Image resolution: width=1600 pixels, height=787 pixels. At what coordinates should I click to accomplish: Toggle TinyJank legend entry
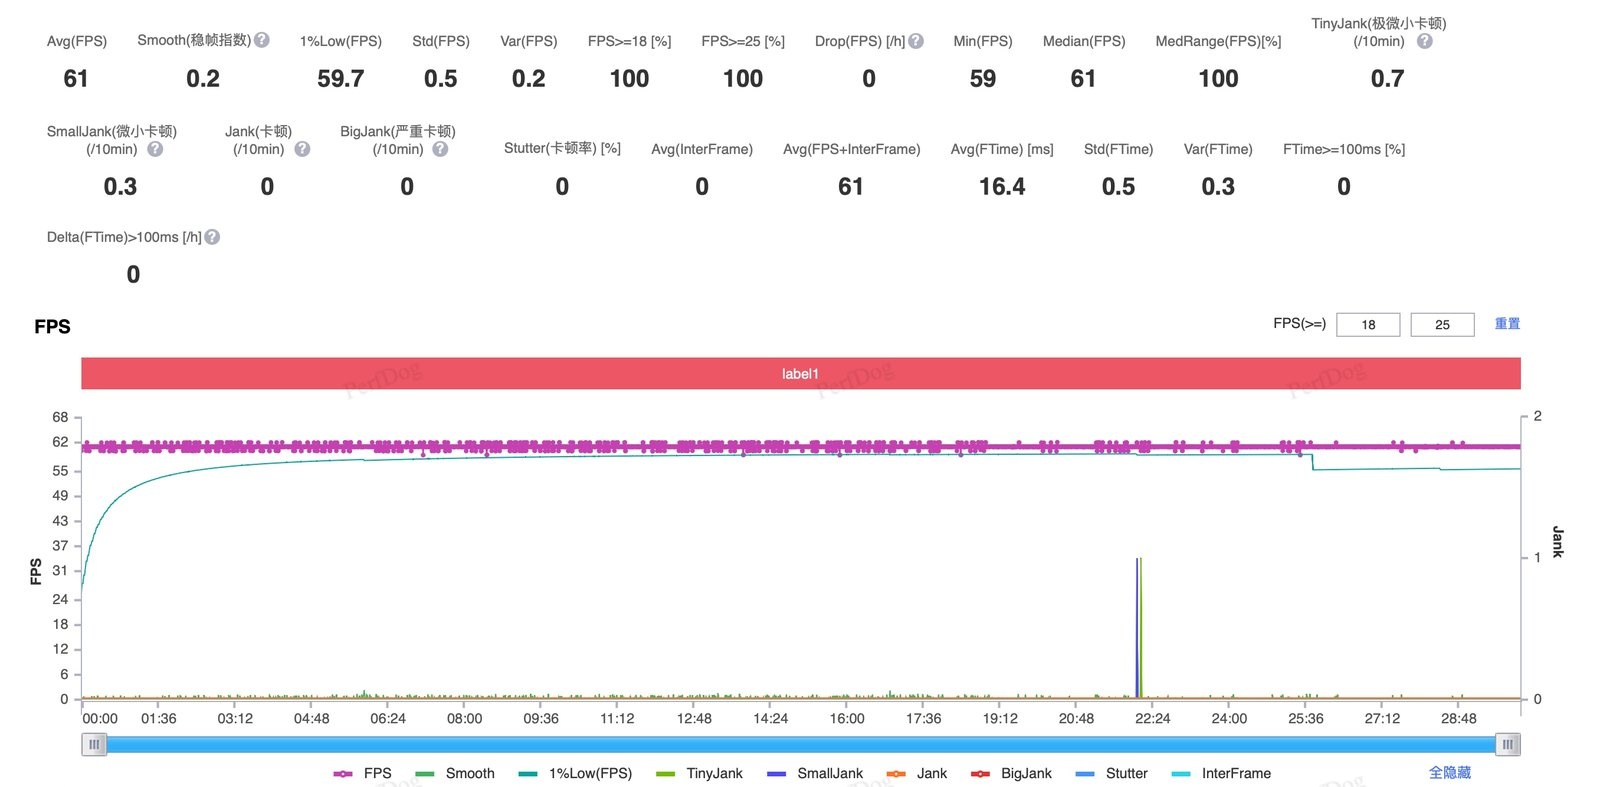point(700,773)
